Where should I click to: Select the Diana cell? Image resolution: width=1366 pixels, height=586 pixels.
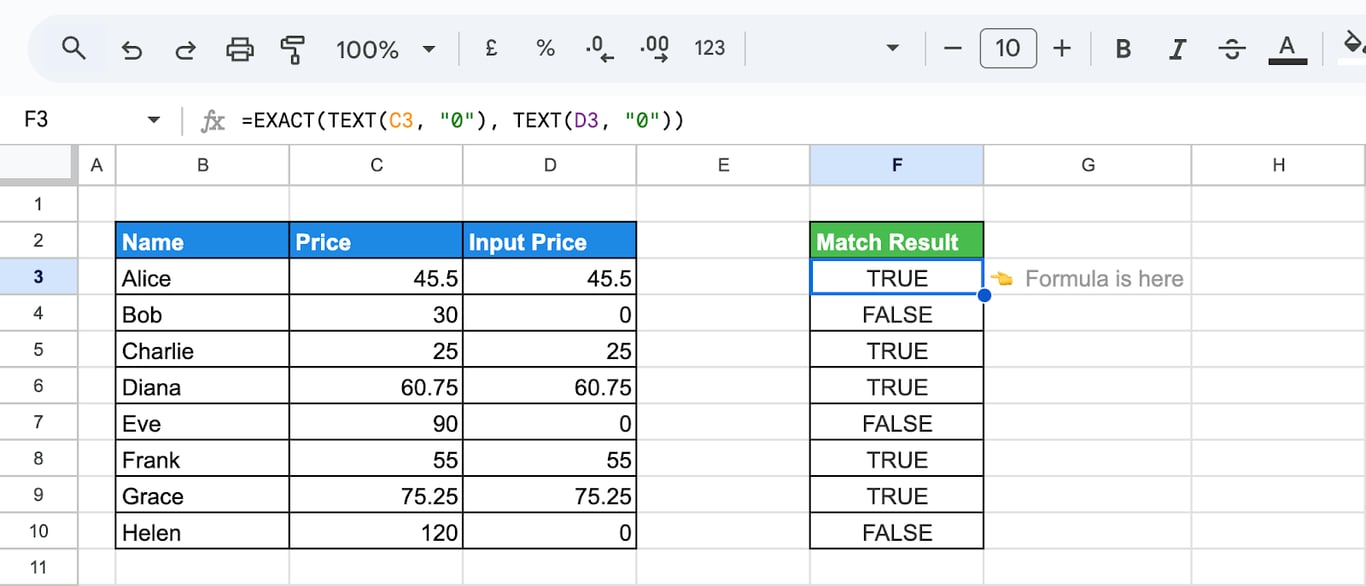point(203,387)
